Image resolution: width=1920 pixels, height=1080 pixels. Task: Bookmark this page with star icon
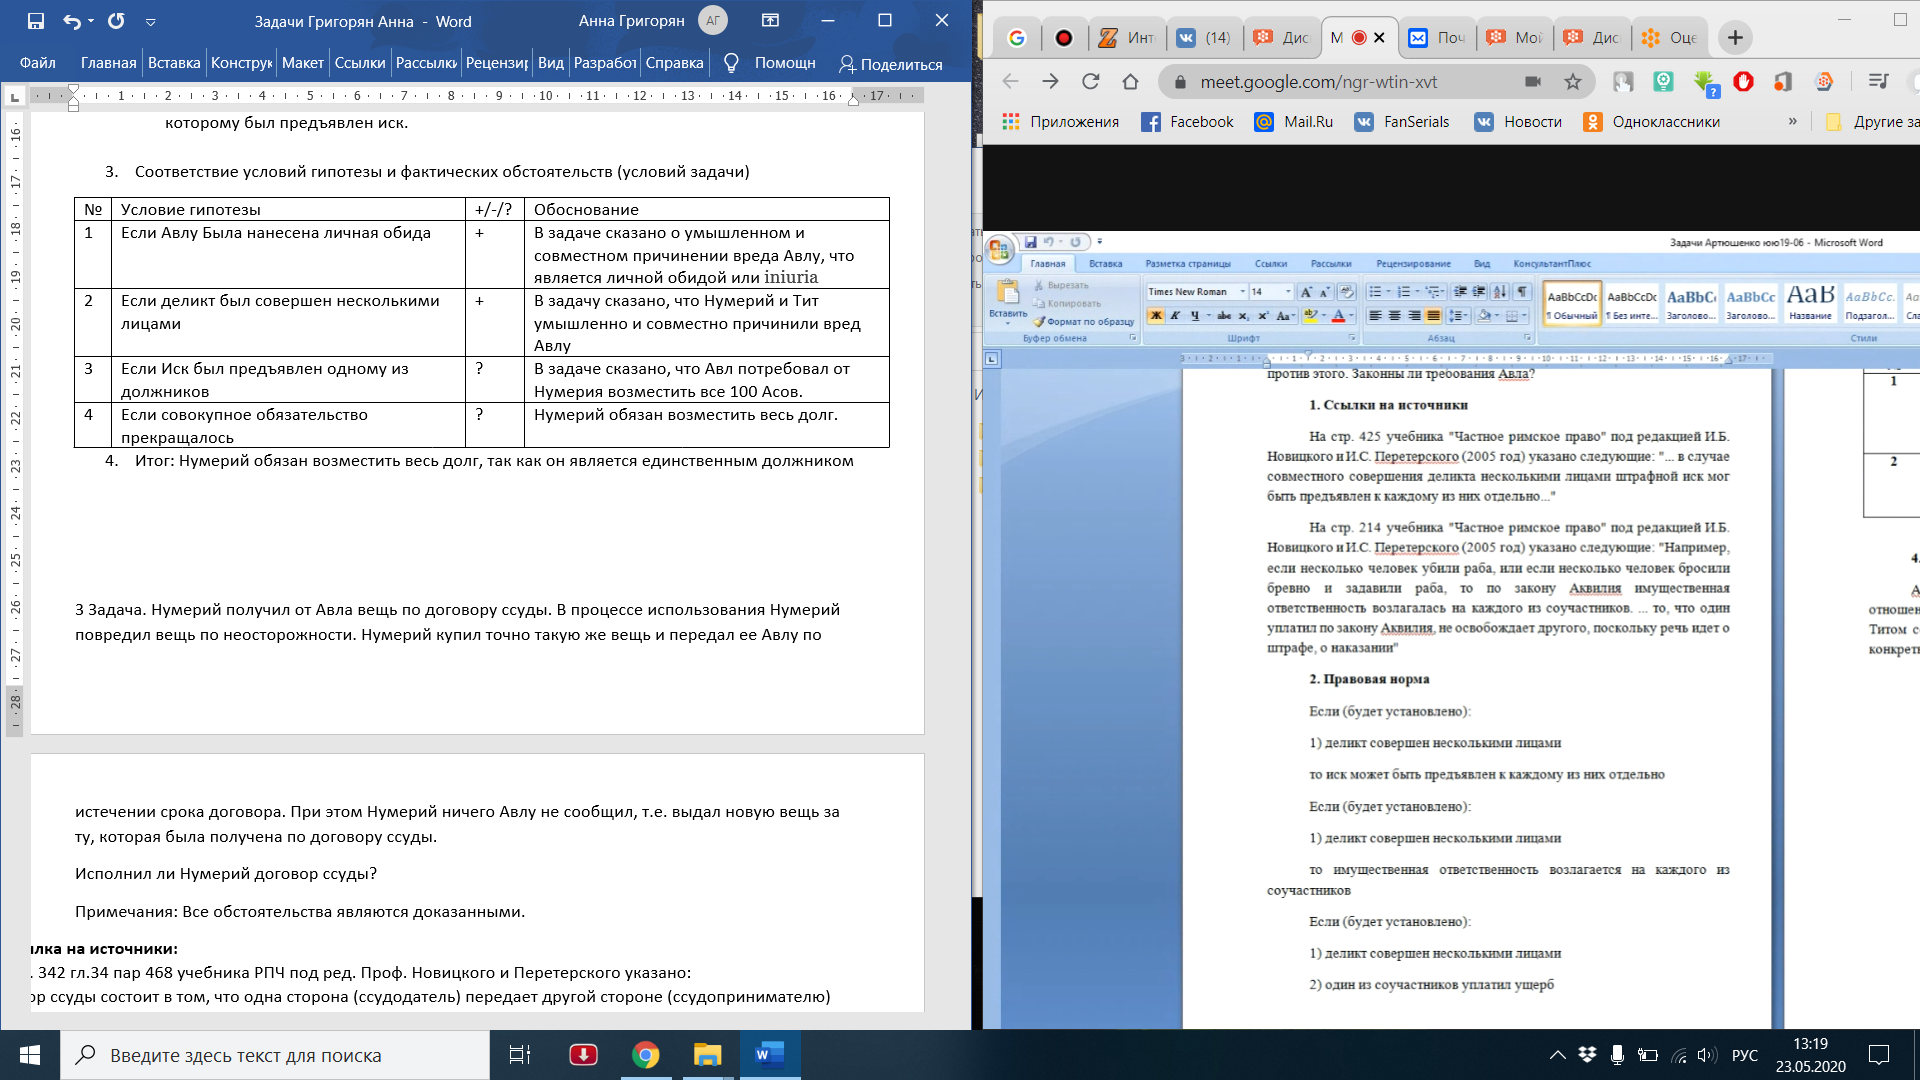coord(1573,81)
